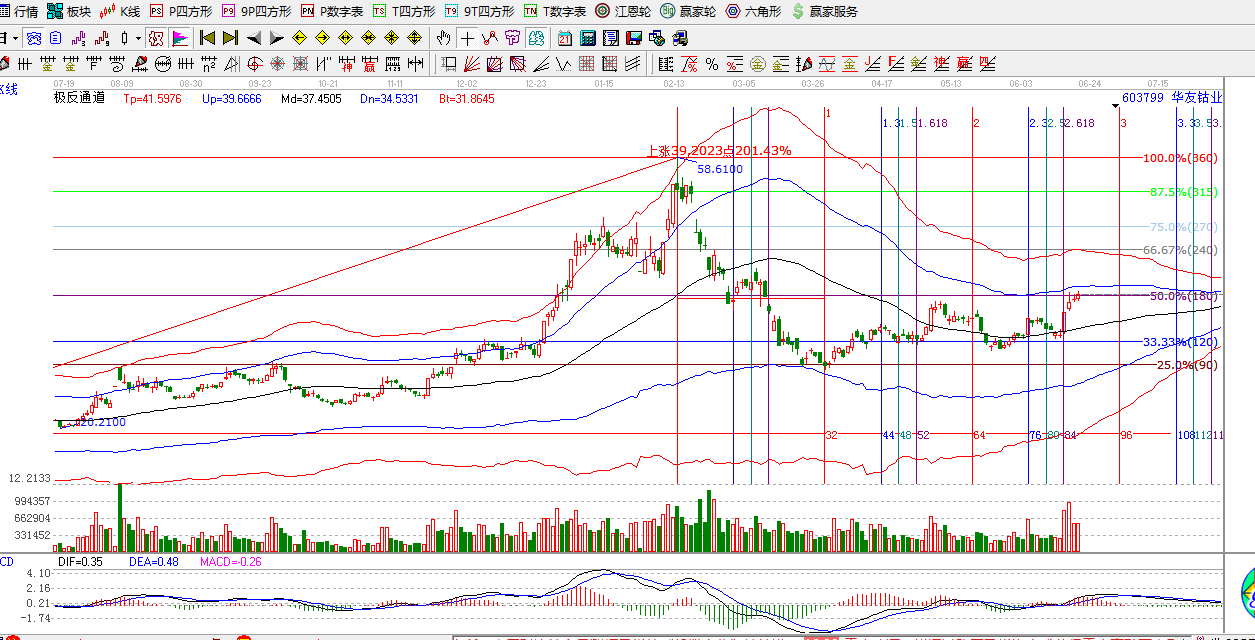The height and width of the screenshot is (640, 1255).
Task: Open the calculator icon
Action: tap(588, 39)
